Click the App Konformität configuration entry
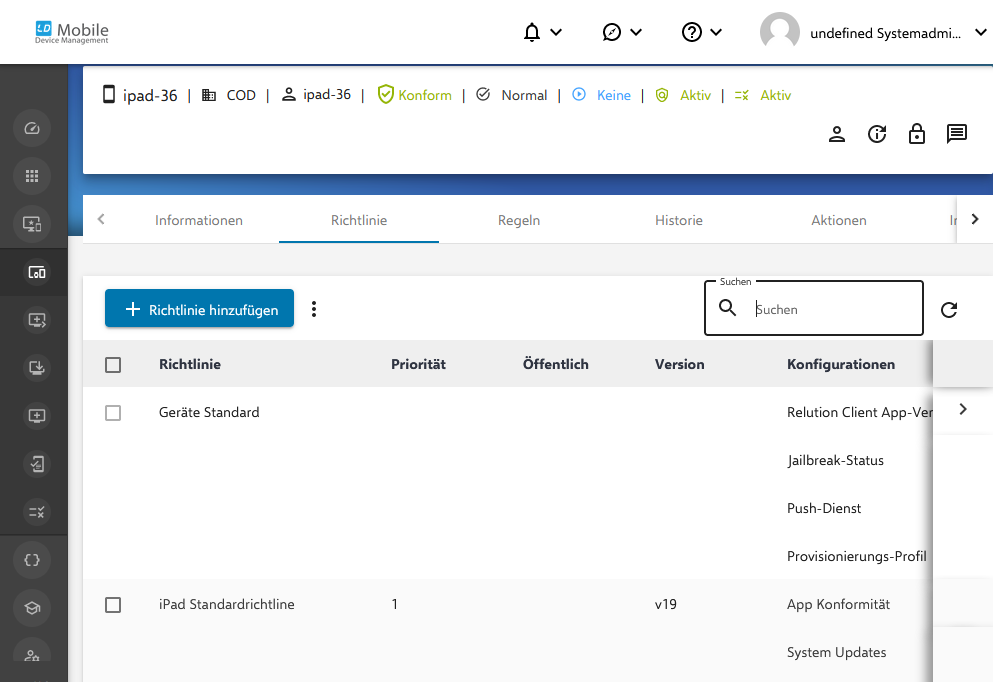993x682 pixels. pyautogui.click(x=838, y=604)
